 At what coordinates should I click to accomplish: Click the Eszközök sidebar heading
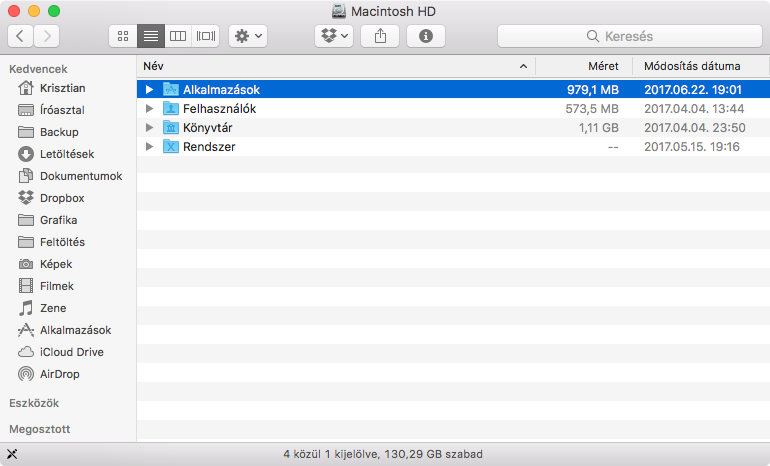pyautogui.click(x=34, y=403)
